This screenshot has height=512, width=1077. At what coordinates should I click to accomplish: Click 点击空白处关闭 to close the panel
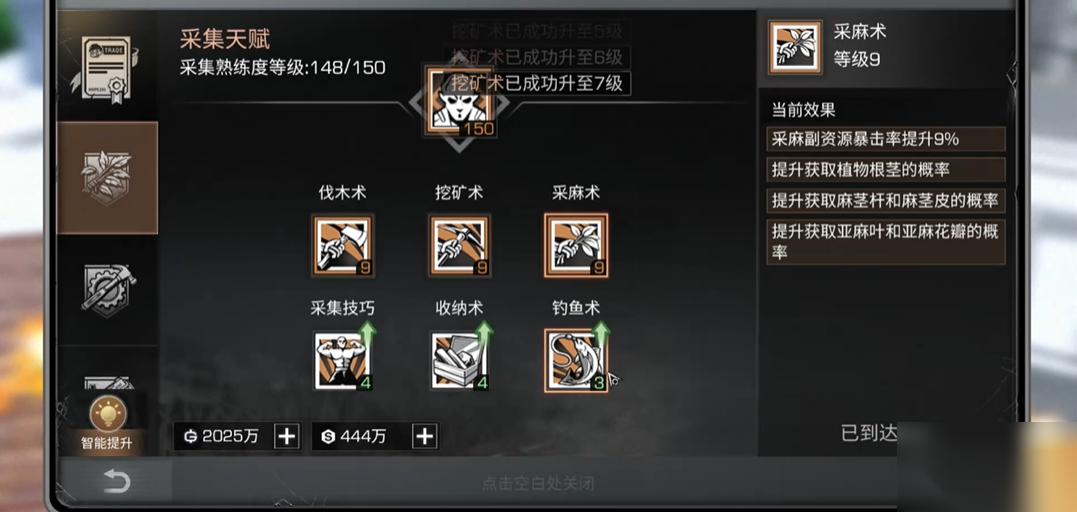pyautogui.click(x=538, y=484)
